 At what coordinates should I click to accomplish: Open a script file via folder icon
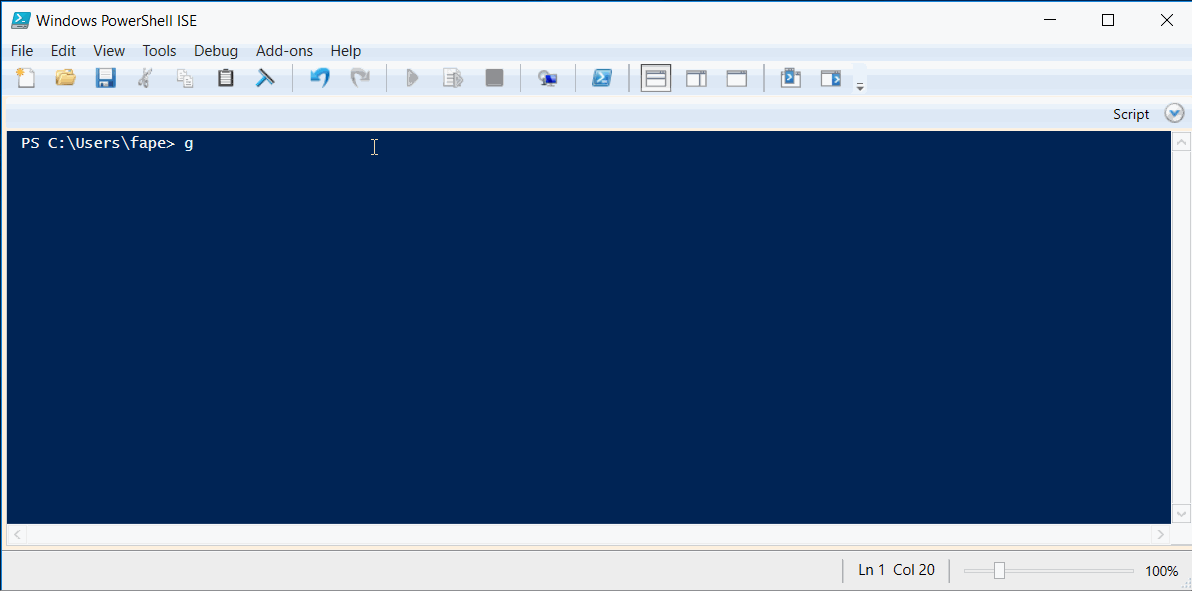coord(65,78)
